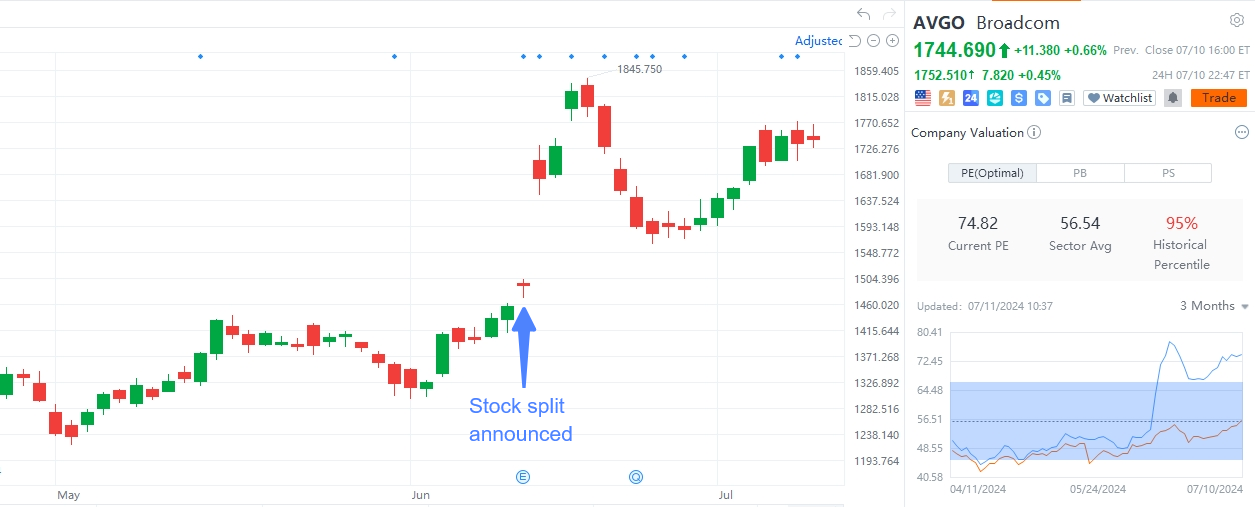Open Company Valuation more options menu
Viewport: 1255px width, 507px height.
[1242, 132]
